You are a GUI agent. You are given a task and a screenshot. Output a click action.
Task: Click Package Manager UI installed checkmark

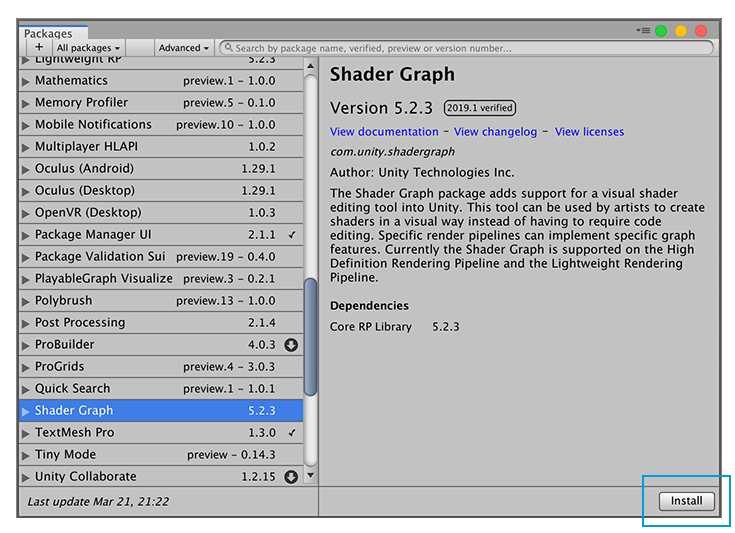(x=292, y=235)
